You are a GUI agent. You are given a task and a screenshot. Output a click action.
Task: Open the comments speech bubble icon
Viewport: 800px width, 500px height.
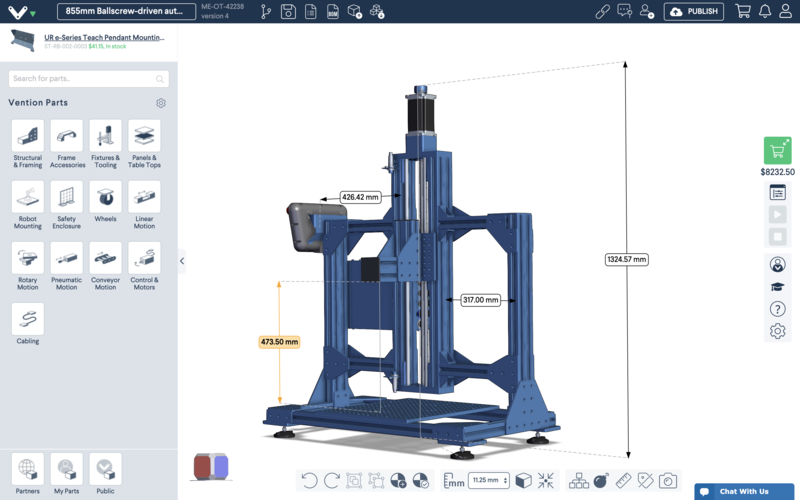(x=624, y=11)
